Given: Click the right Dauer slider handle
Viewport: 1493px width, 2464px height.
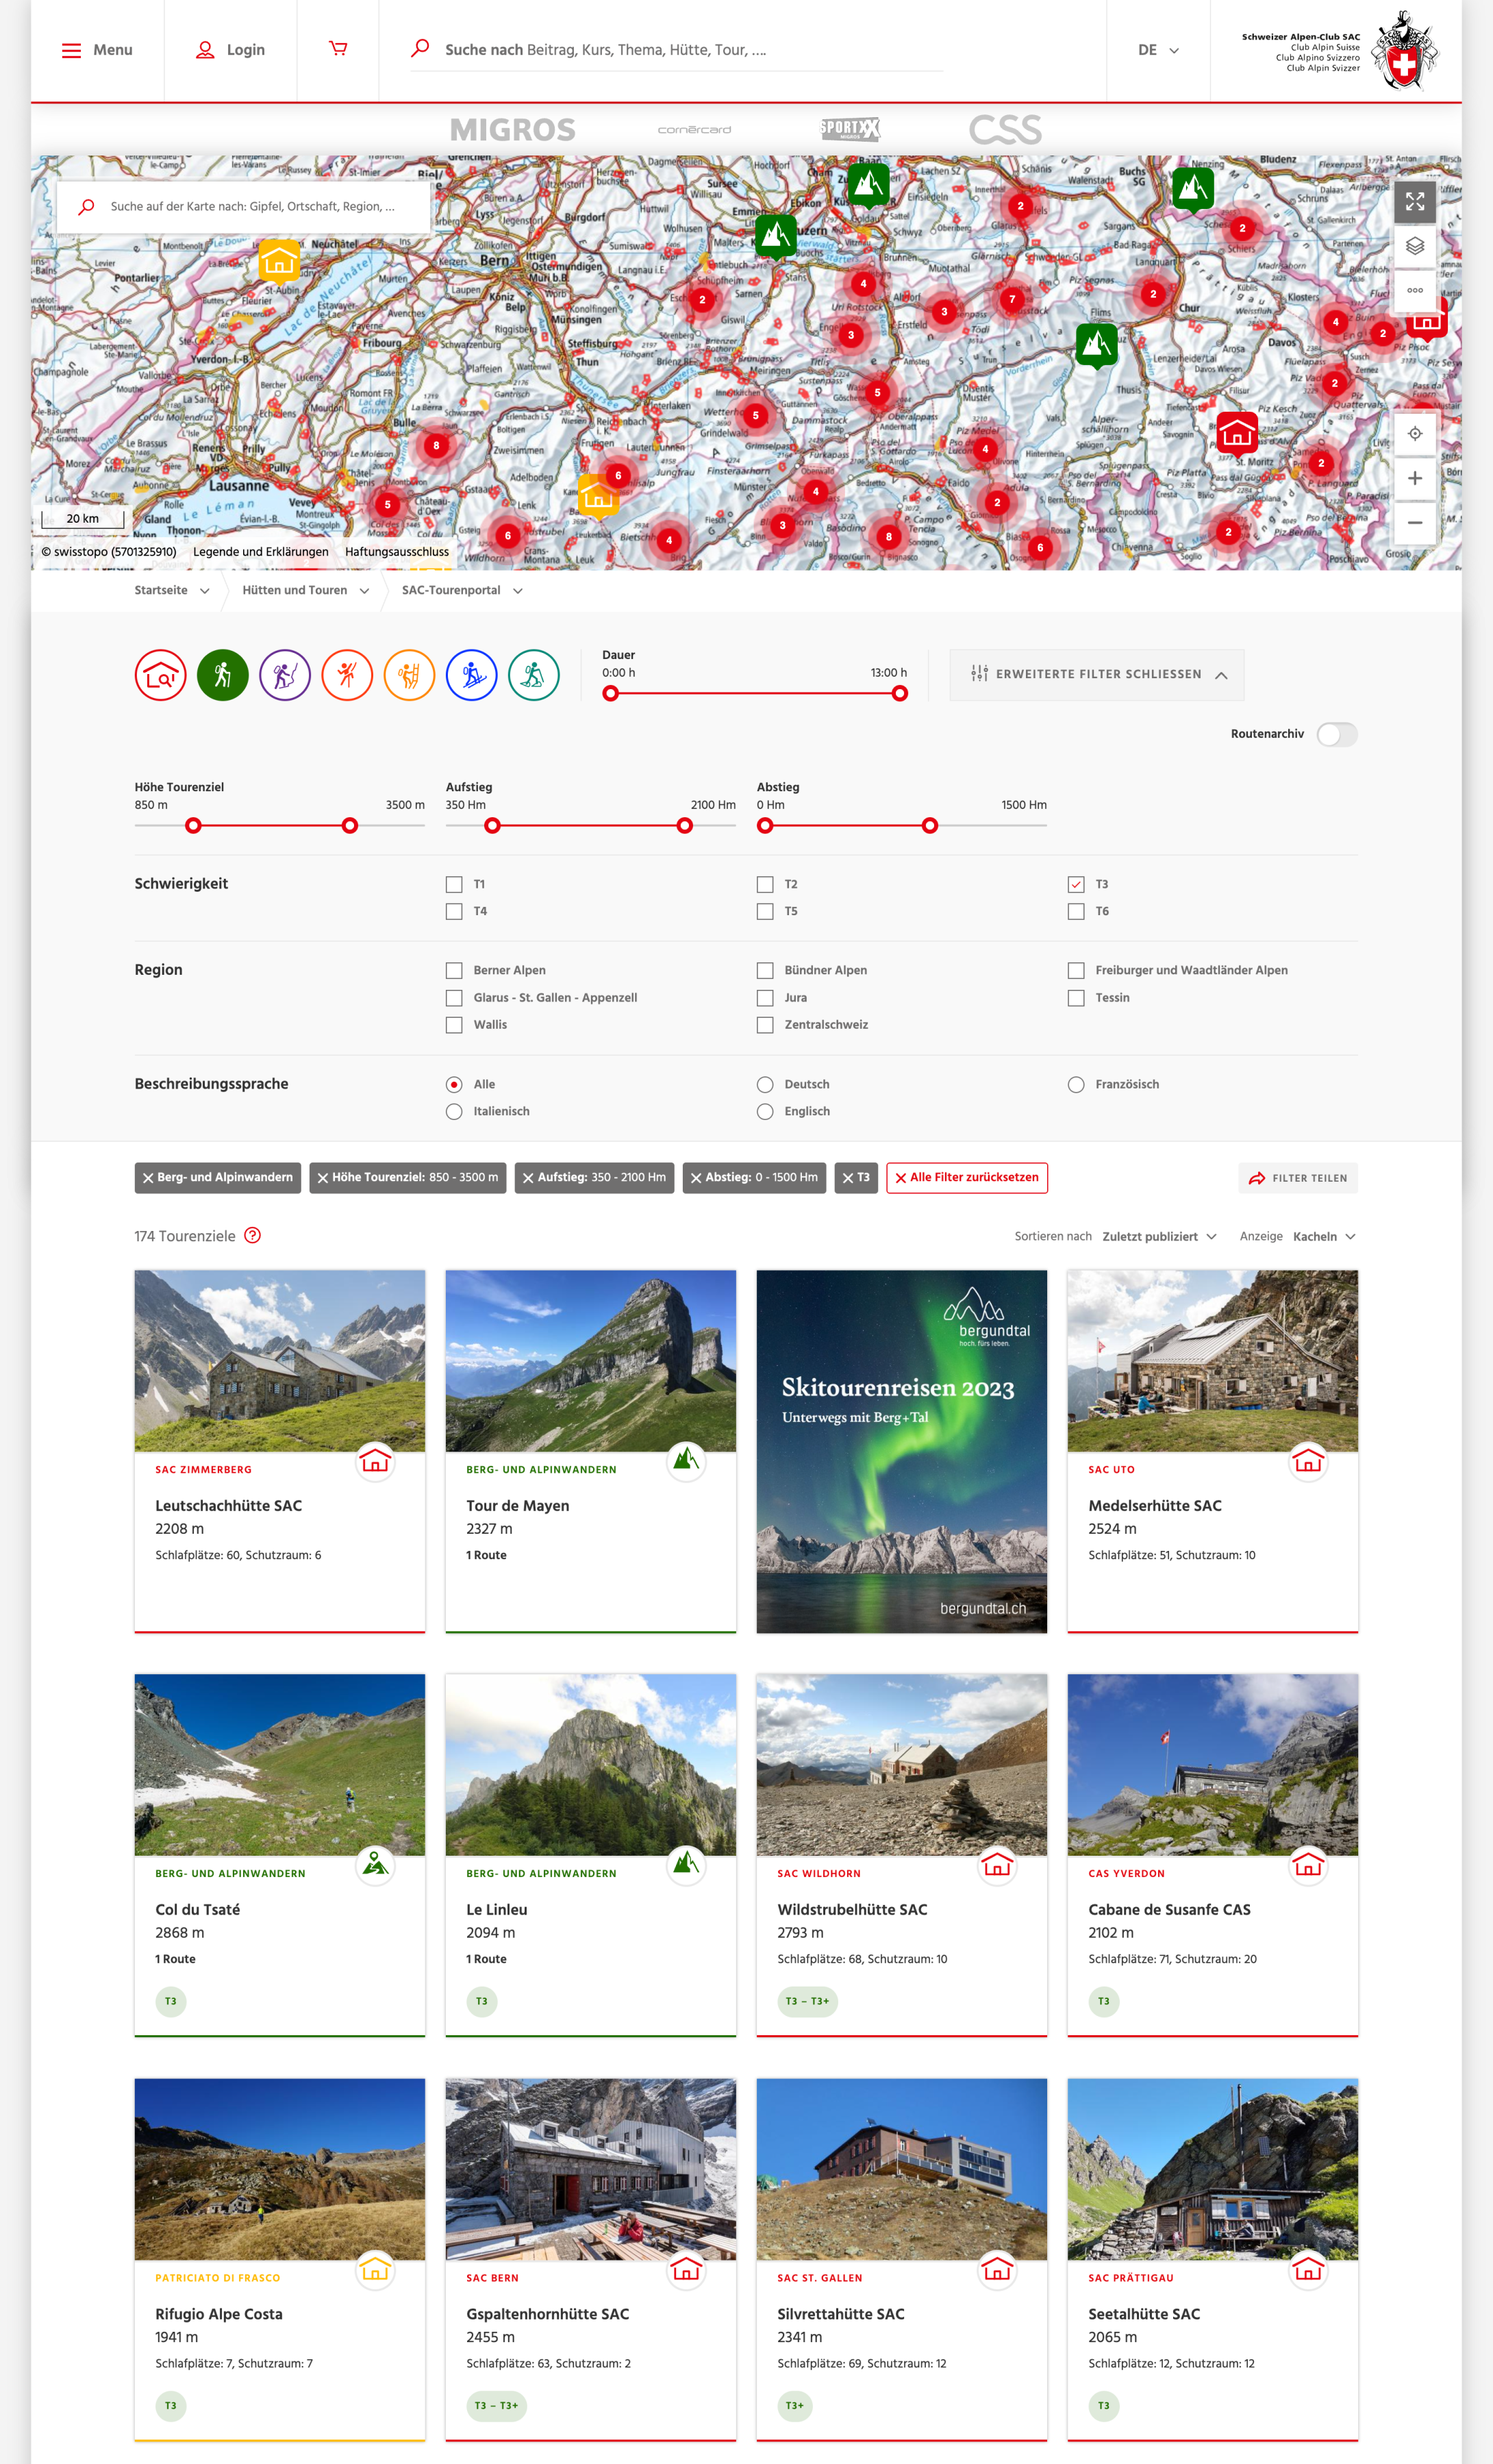Looking at the screenshot, I should point(900,694).
